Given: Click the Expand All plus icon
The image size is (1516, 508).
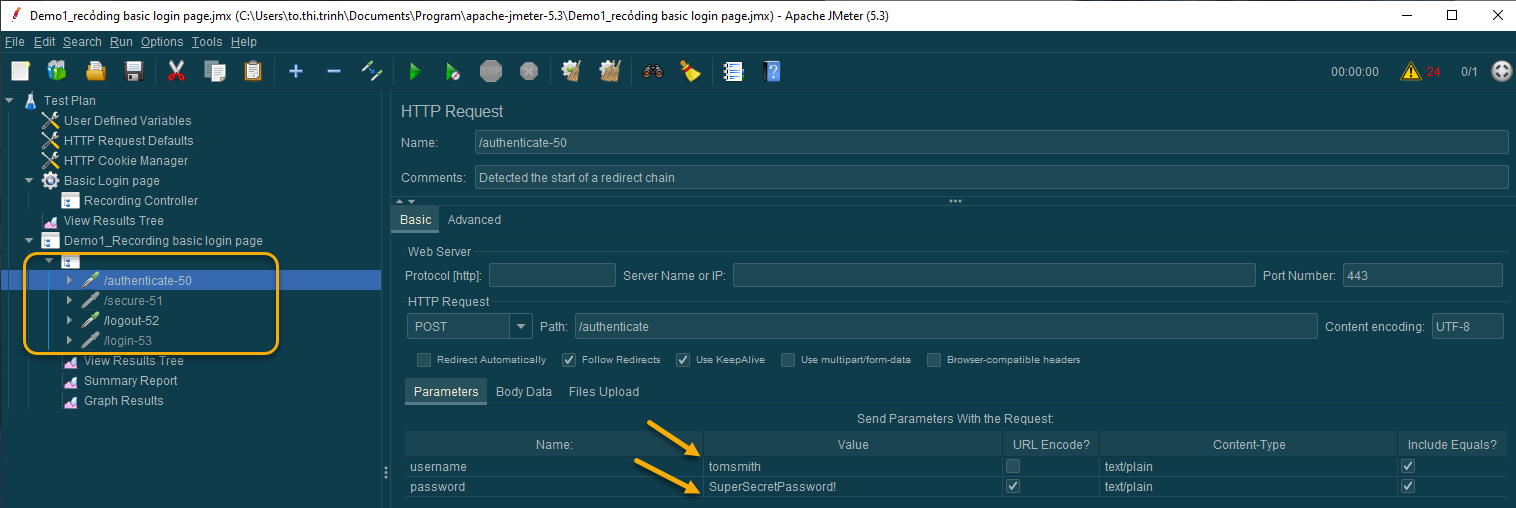Looking at the screenshot, I should tap(296, 71).
